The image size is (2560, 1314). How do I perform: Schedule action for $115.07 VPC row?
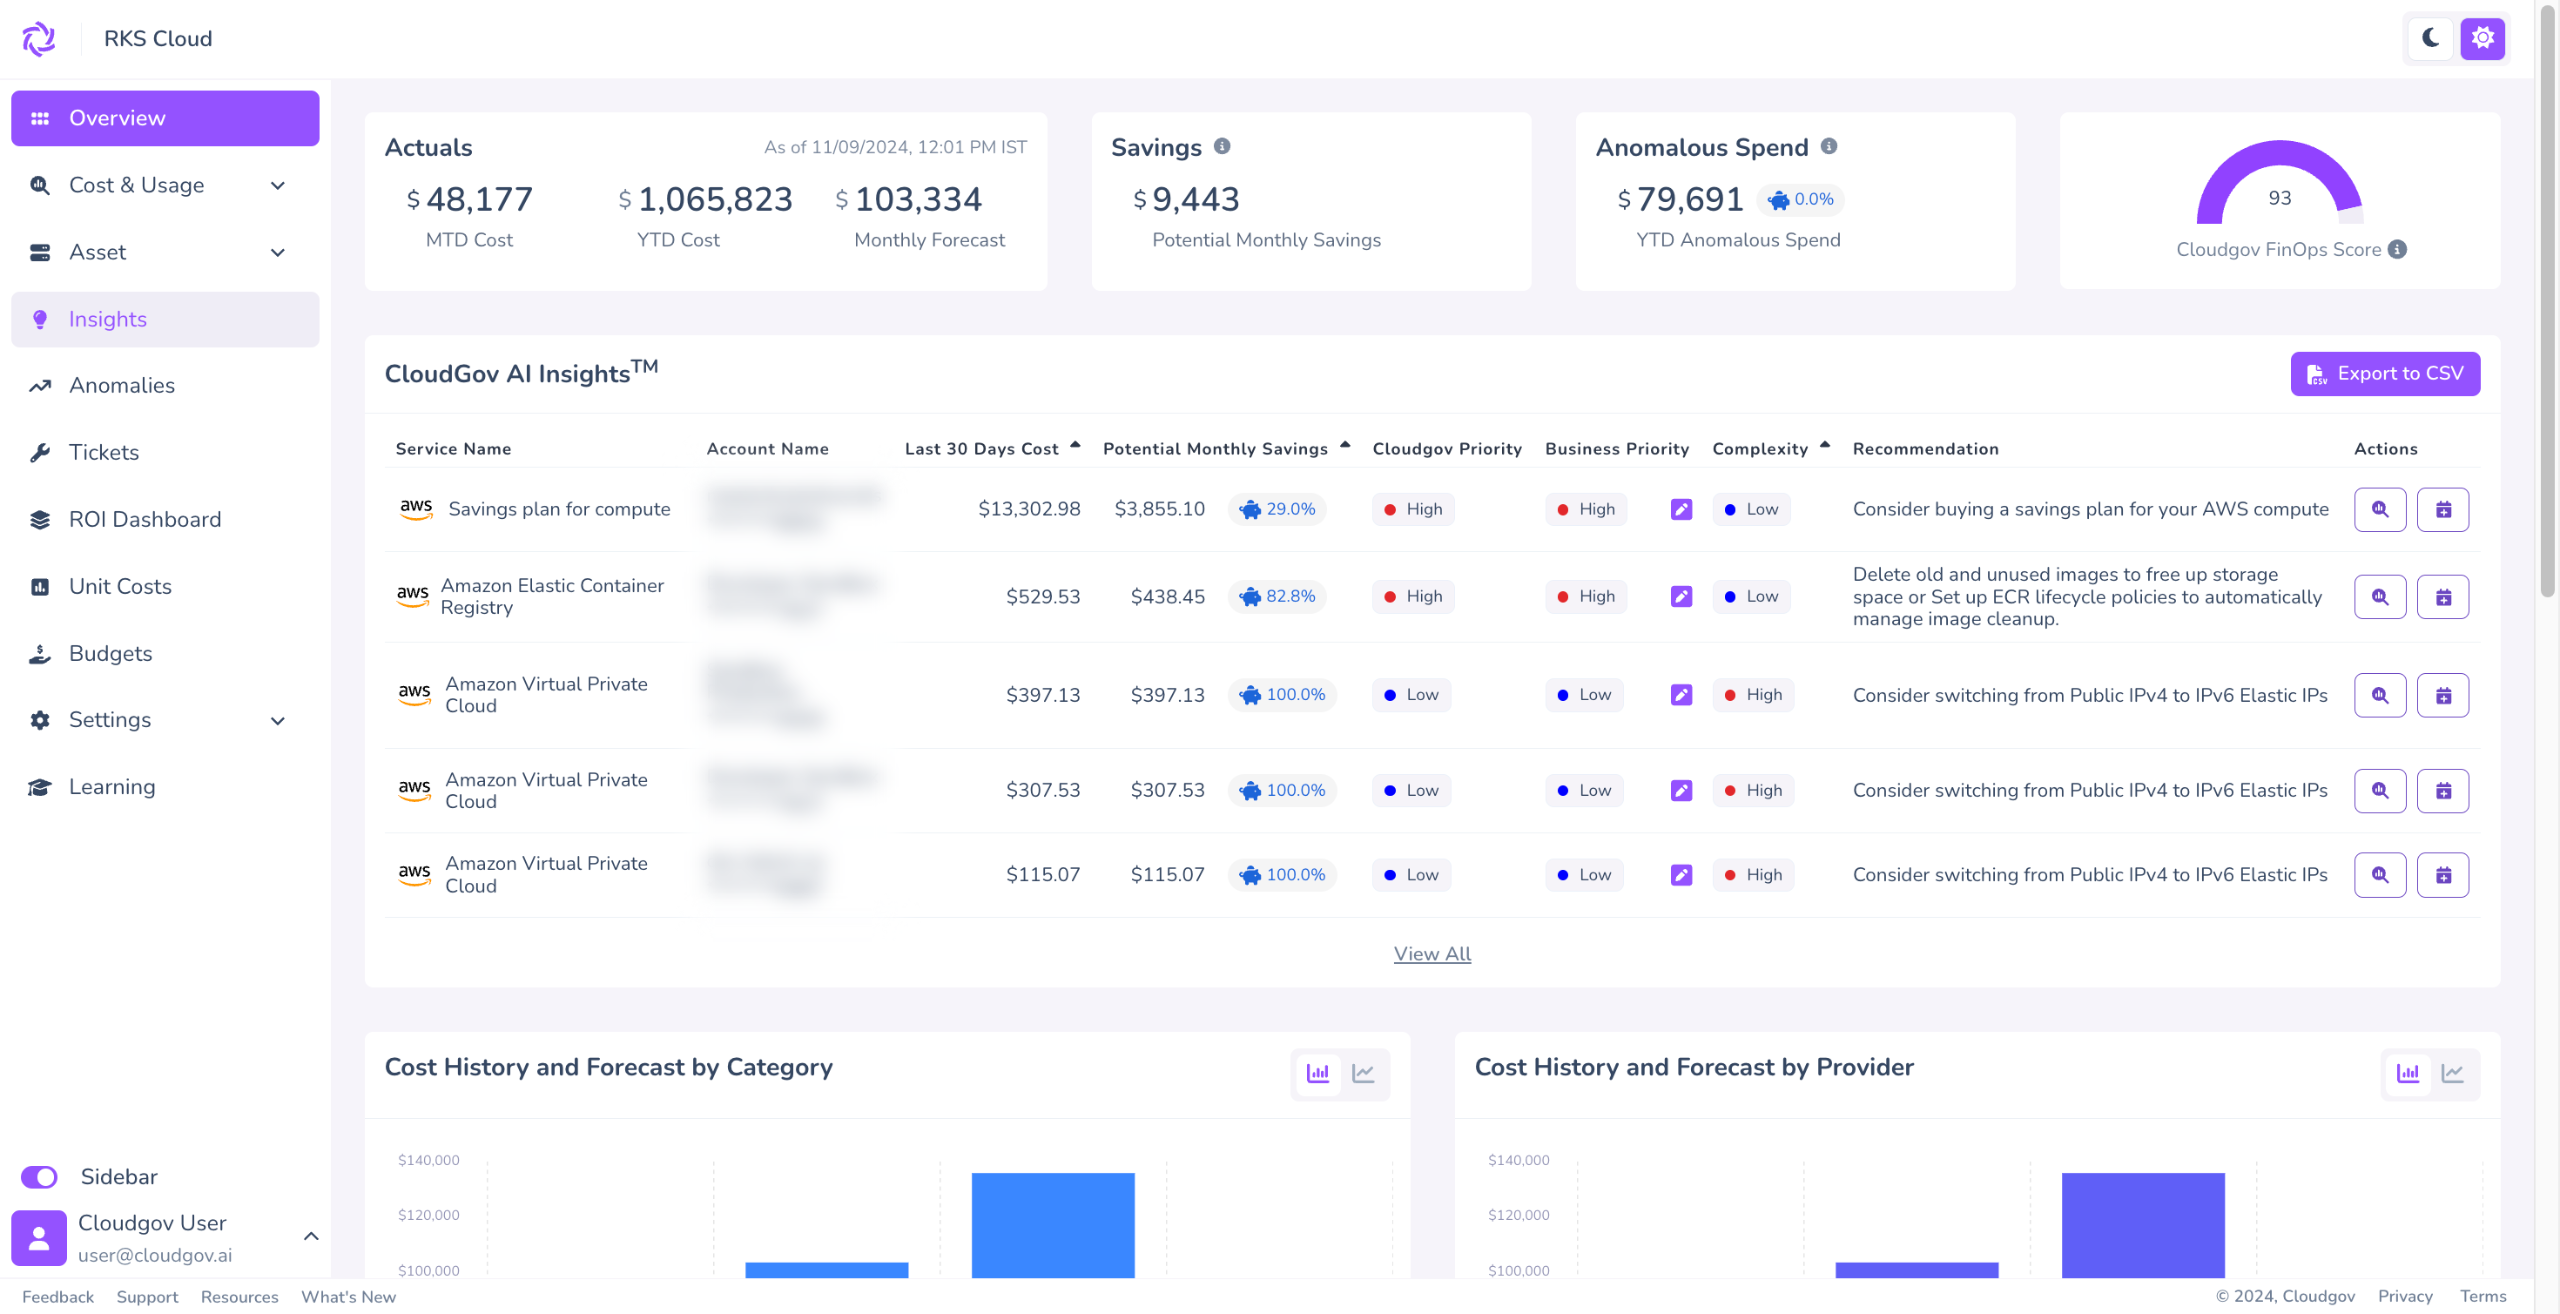(x=2442, y=875)
